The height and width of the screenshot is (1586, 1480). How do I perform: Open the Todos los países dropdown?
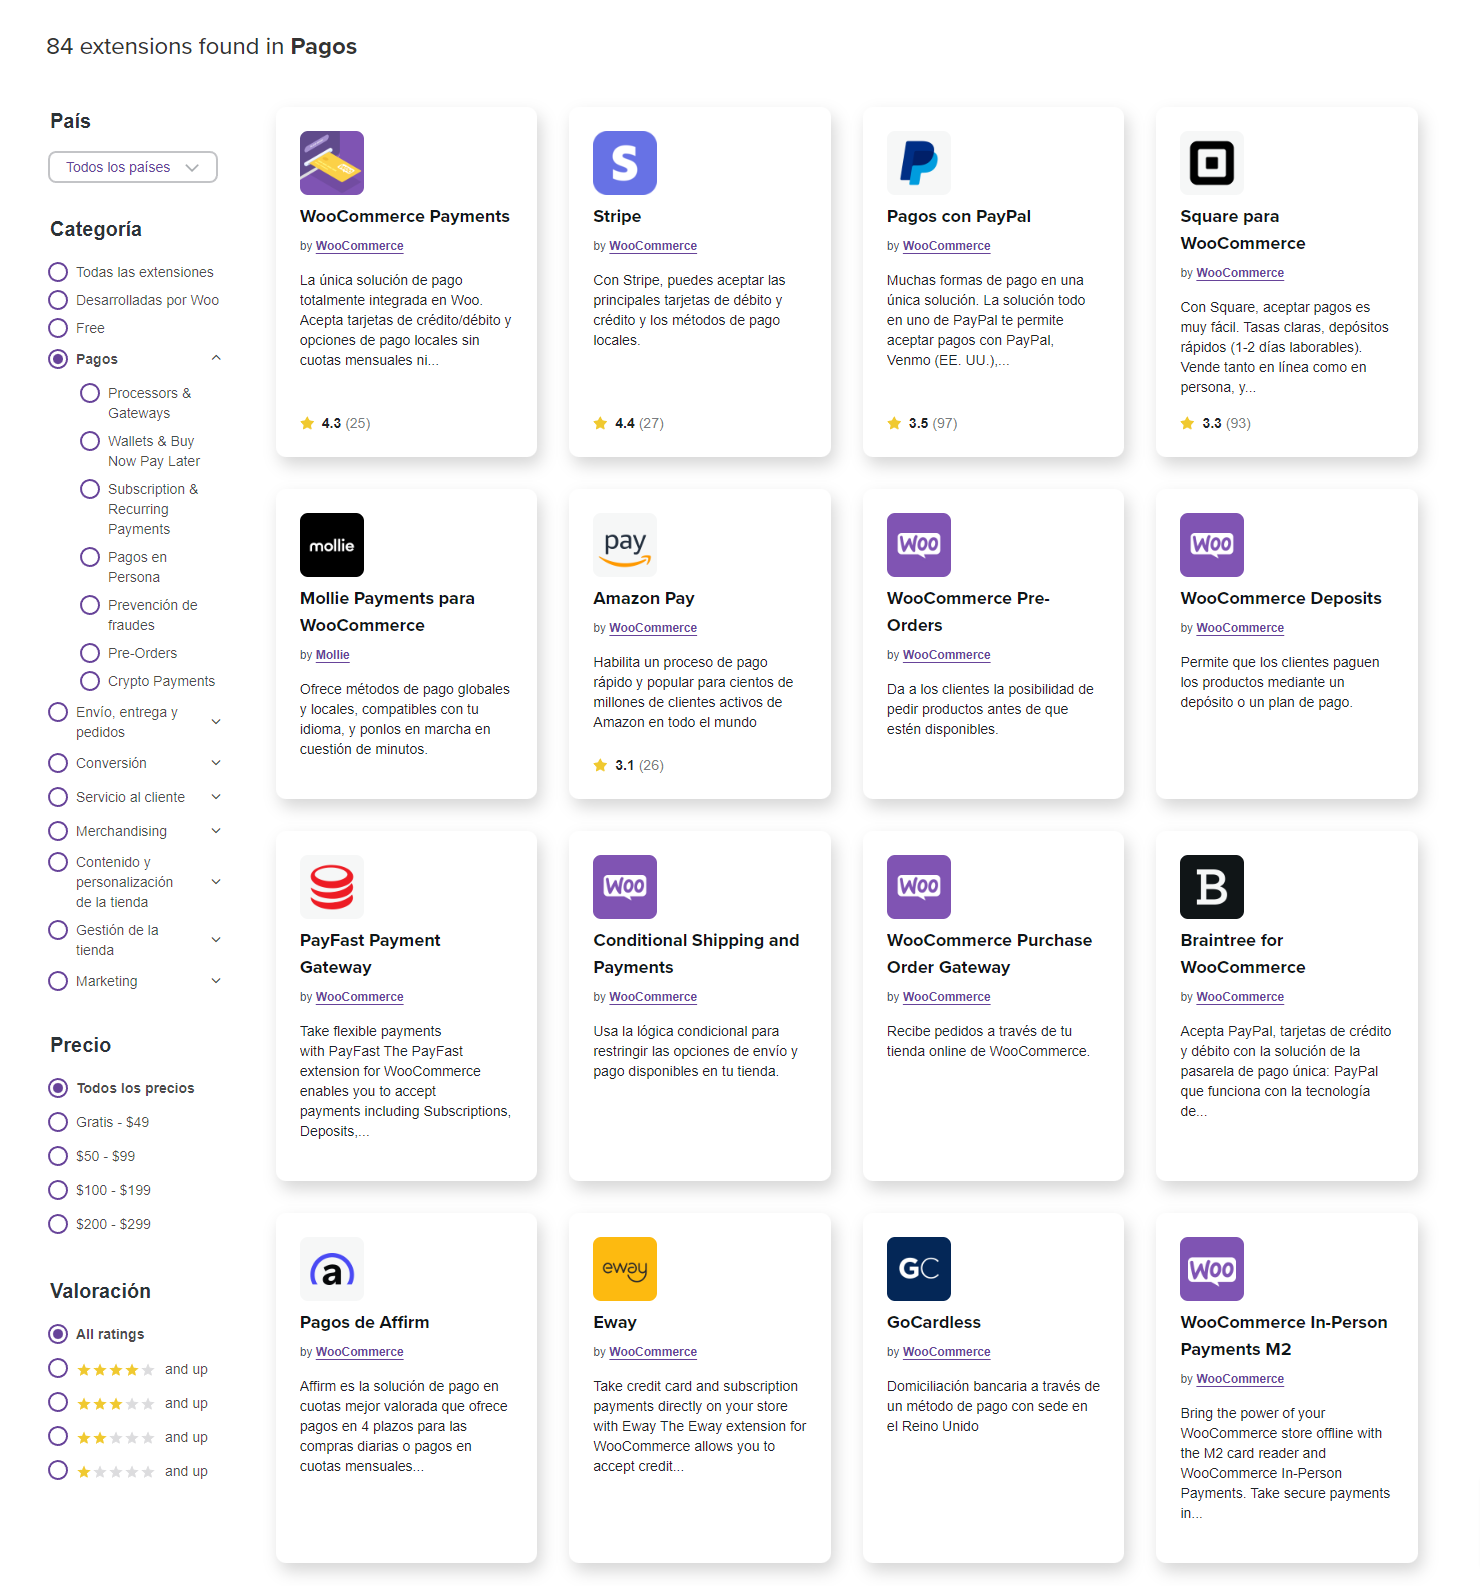point(133,167)
